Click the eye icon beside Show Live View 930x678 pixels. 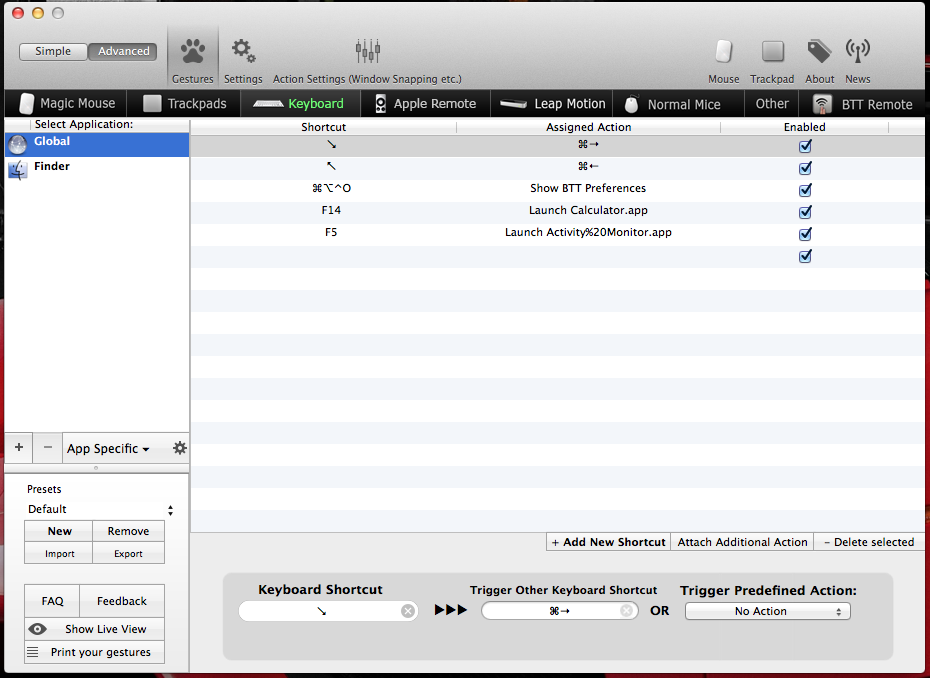click(x=37, y=629)
